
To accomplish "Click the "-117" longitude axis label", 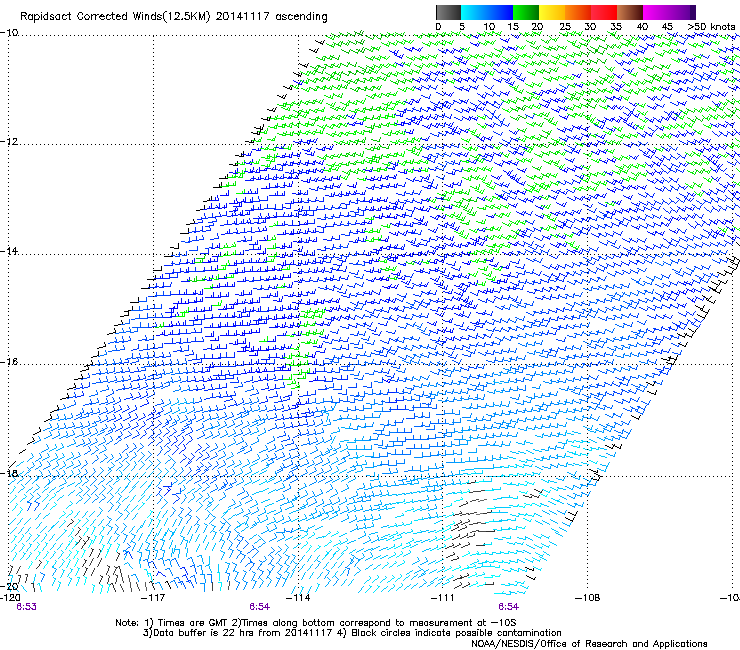I will tap(153, 598).
